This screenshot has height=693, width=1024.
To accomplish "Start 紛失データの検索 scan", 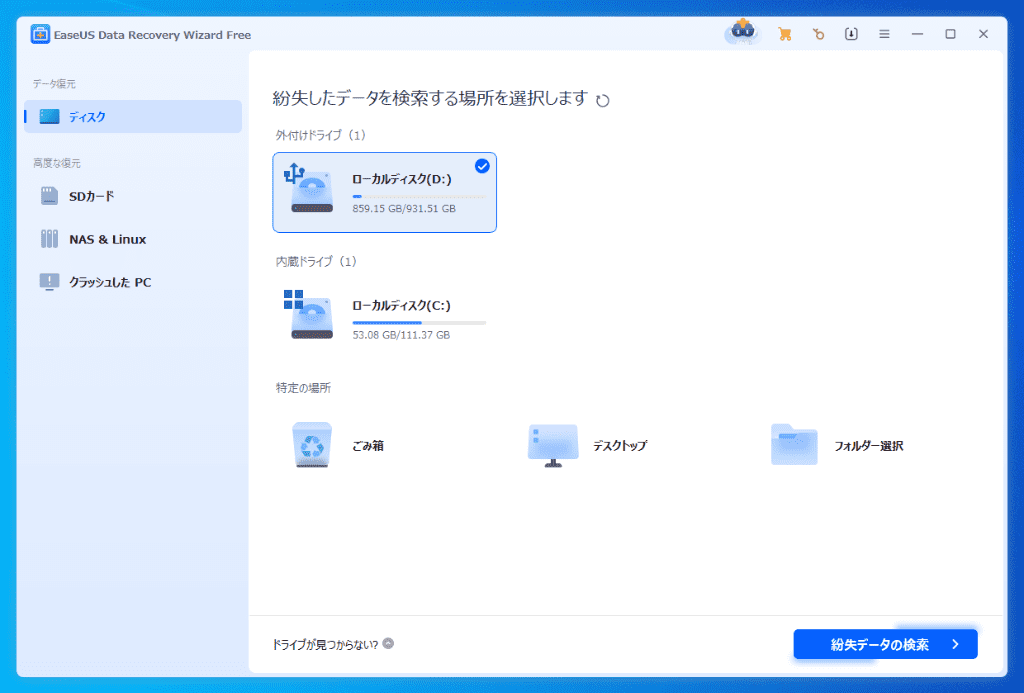I will (886, 645).
